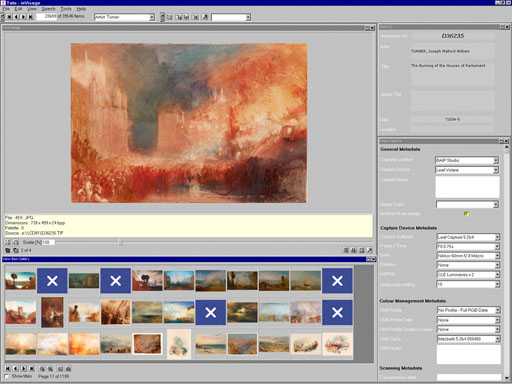Viewport: 512px width, 384px height.
Task: Click the second blue X placeholder in top gallery row
Action: [x=115, y=281]
